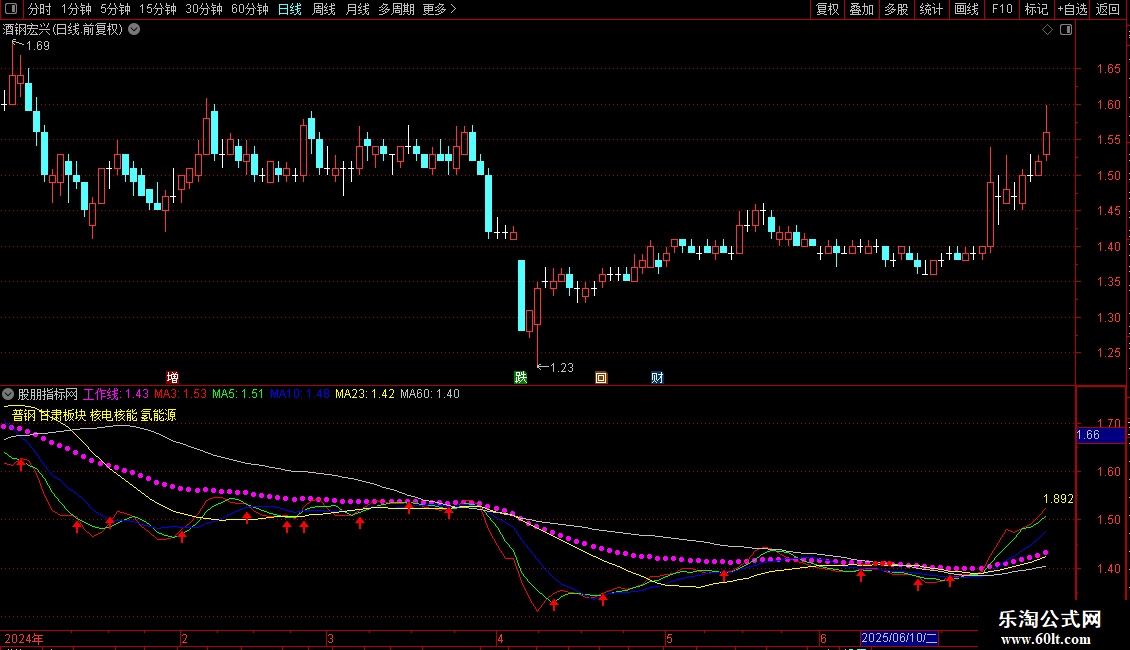The image size is (1130, 650).
Task: Expand the 更多 periods menu
Action: 440,9
